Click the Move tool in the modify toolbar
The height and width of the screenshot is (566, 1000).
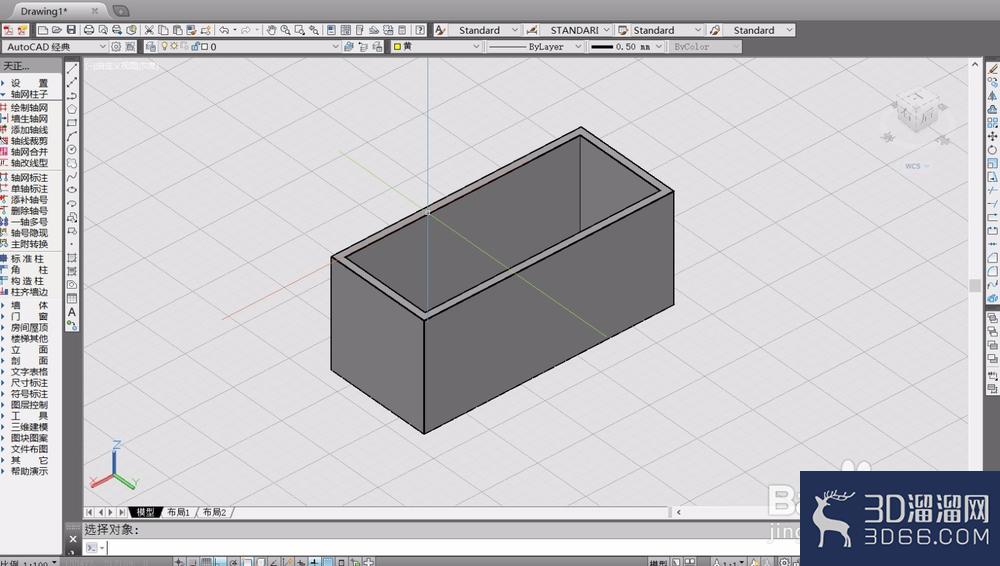tap(992, 136)
